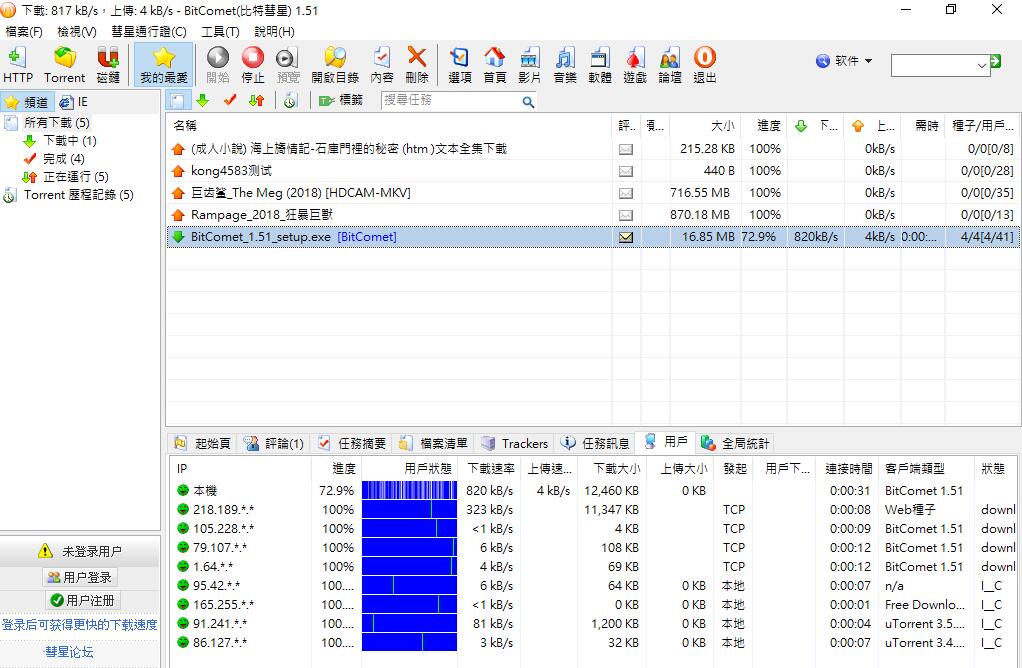Click comment envelope for BitComet_1.51_setup.exe
Screen dimensions: 1022x668
[x=626, y=237]
